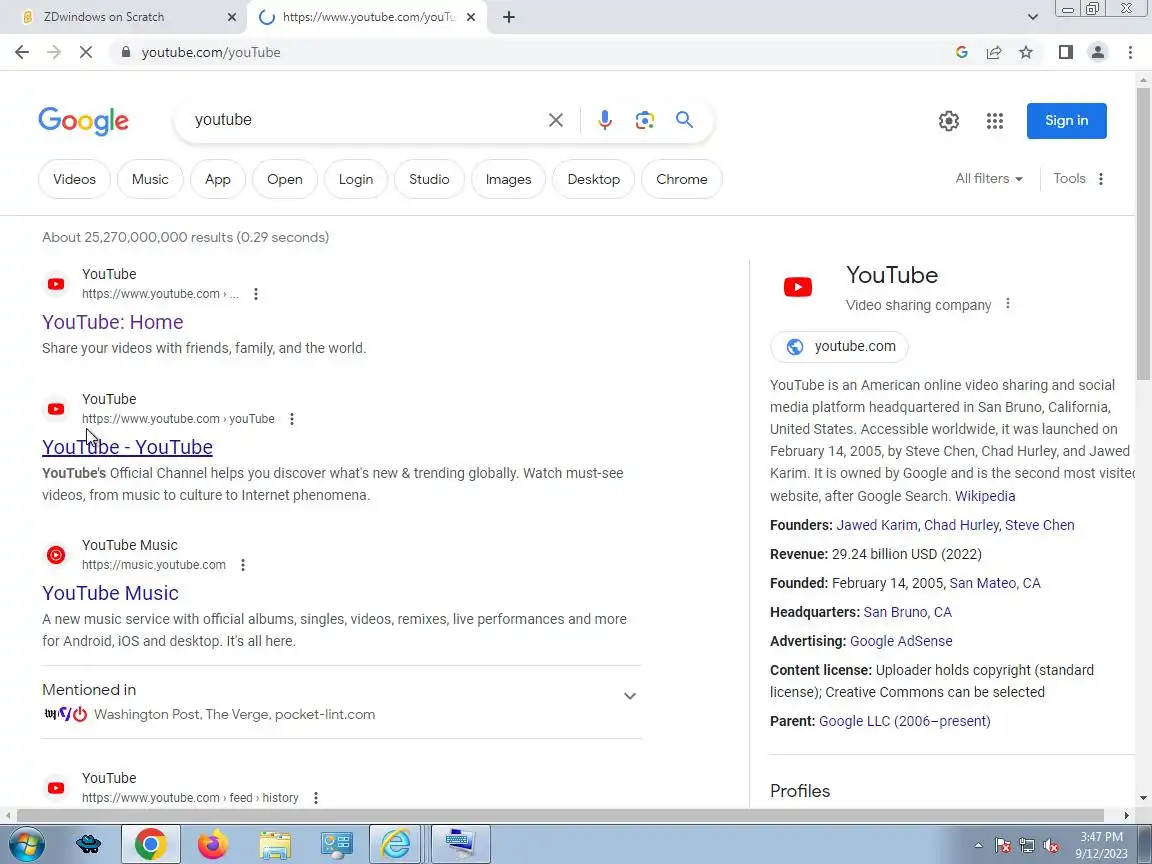The image size is (1152, 864).
Task: Open the San Bruno, CA link
Action: point(907,612)
